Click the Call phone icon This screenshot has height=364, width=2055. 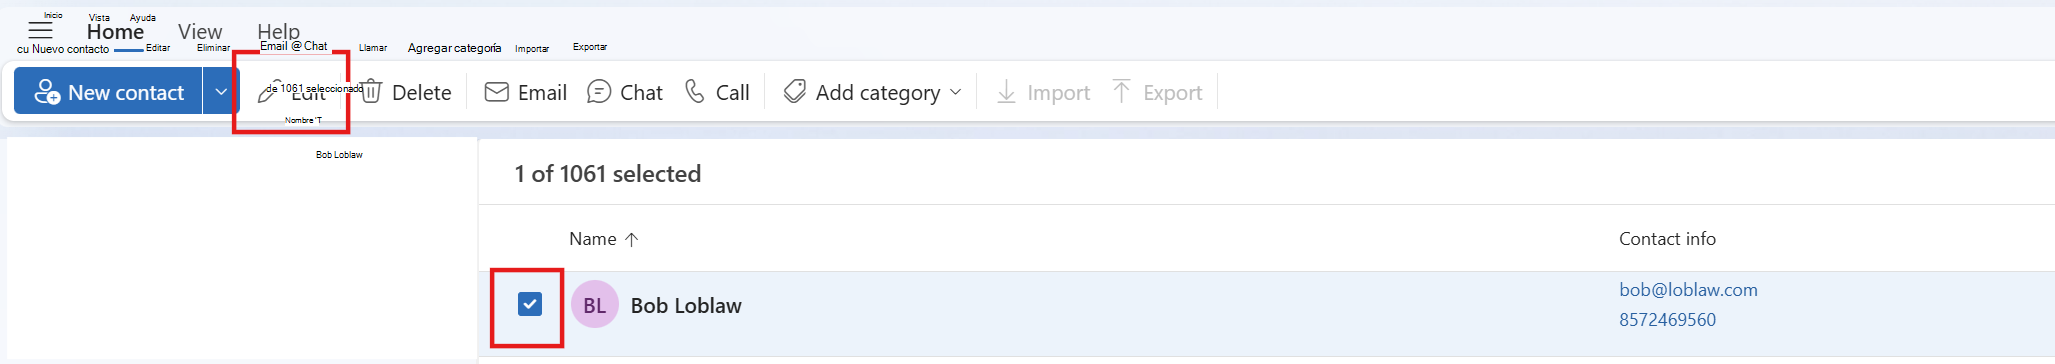tap(694, 92)
